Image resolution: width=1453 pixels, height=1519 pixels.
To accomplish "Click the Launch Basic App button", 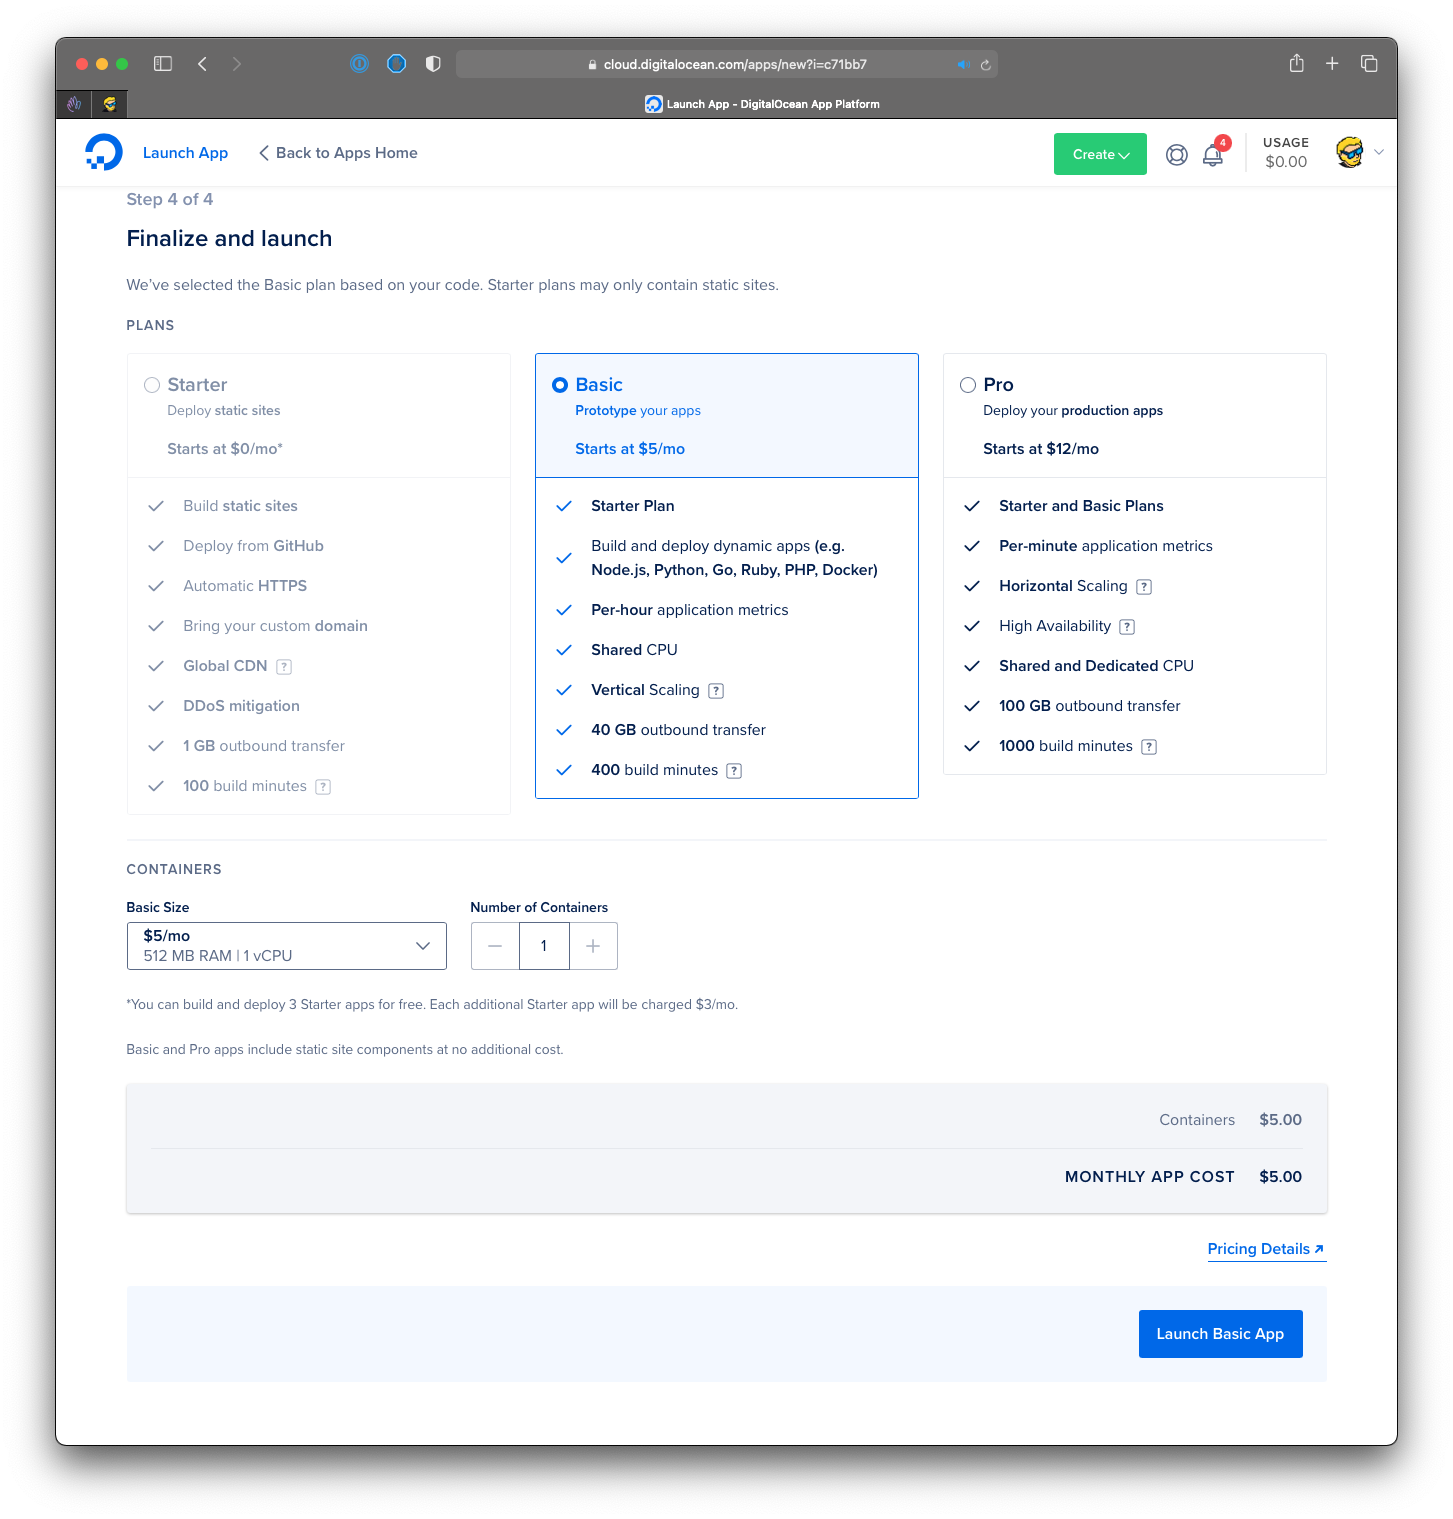I will coord(1220,1334).
